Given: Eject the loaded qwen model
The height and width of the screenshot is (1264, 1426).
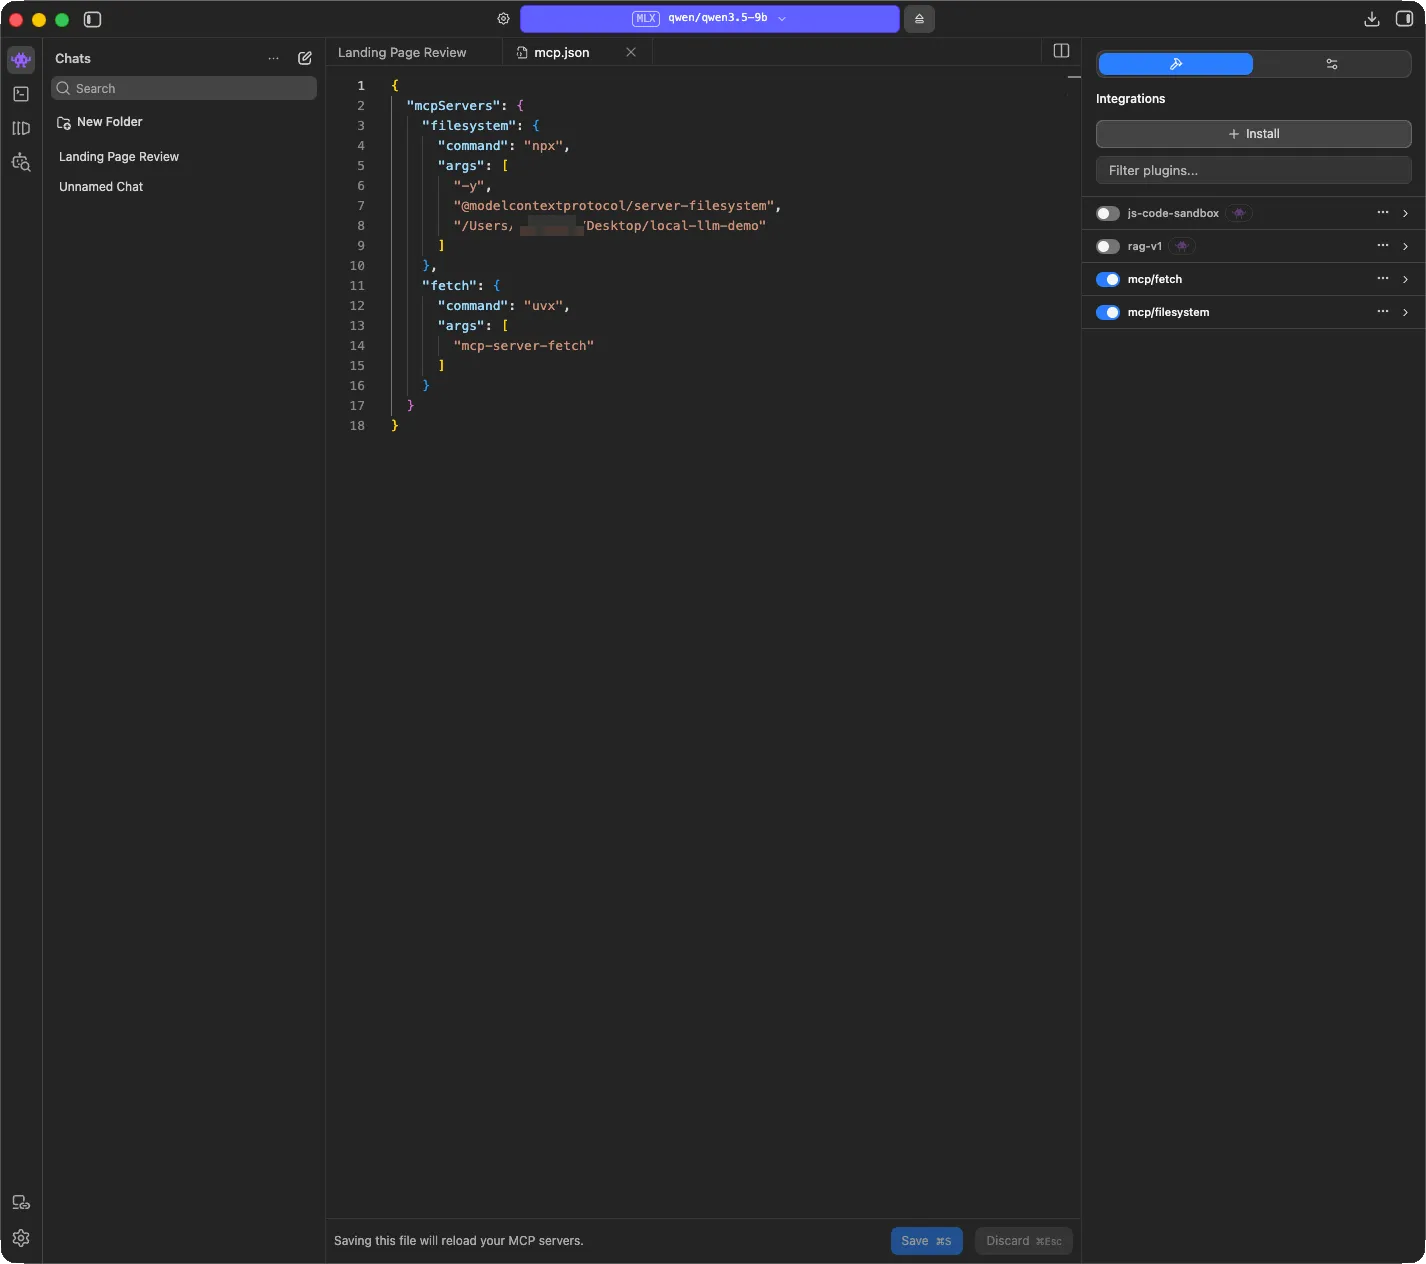Looking at the screenshot, I should tap(919, 19).
